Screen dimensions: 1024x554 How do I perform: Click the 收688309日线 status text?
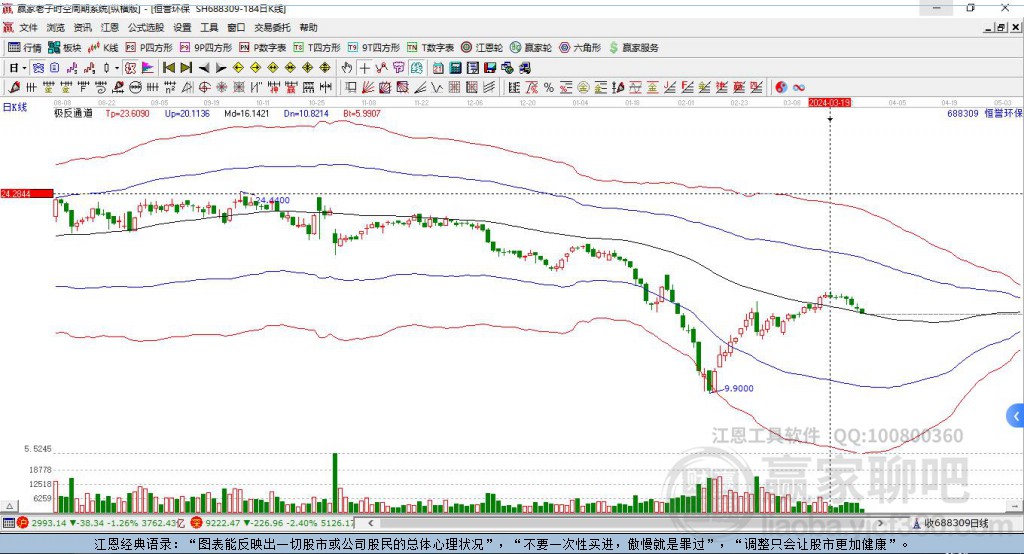956,523
